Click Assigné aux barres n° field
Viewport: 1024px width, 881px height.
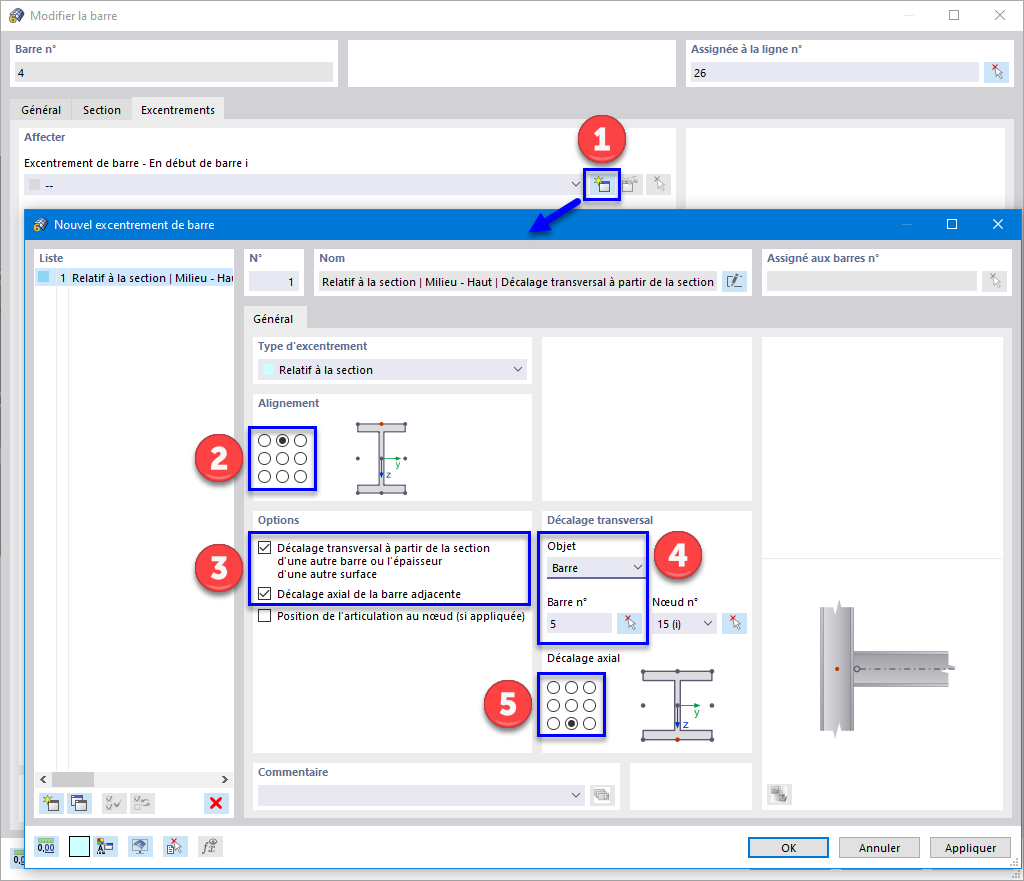pyautogui.click(x=871, y=281)
